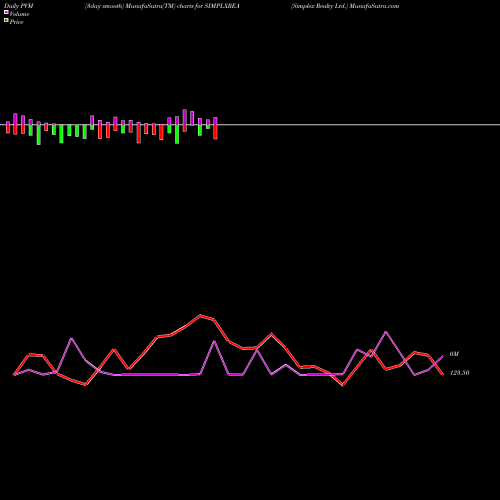The width and height of the screenshot is (500, 500).
Task: Click the '123.50' price value label
Action: pyautogui.click(x=460, y=373)
